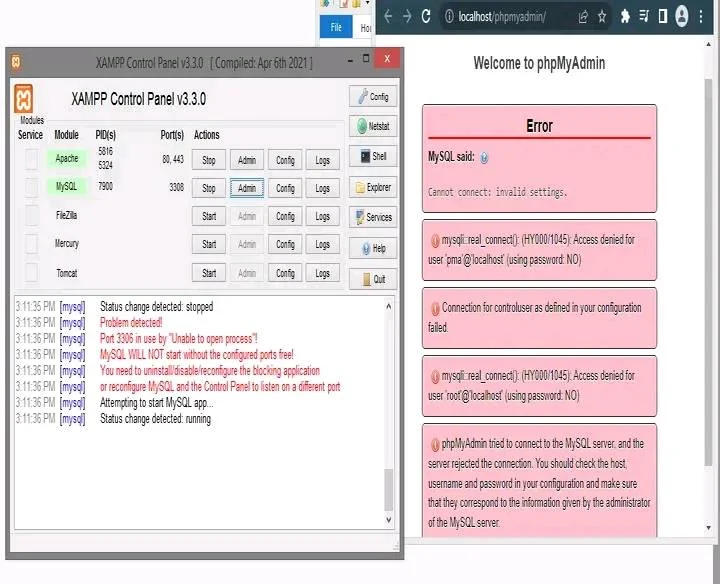Open Apache Admin
720x584 pixels.
pyautogui.click(x=247, y=160)
